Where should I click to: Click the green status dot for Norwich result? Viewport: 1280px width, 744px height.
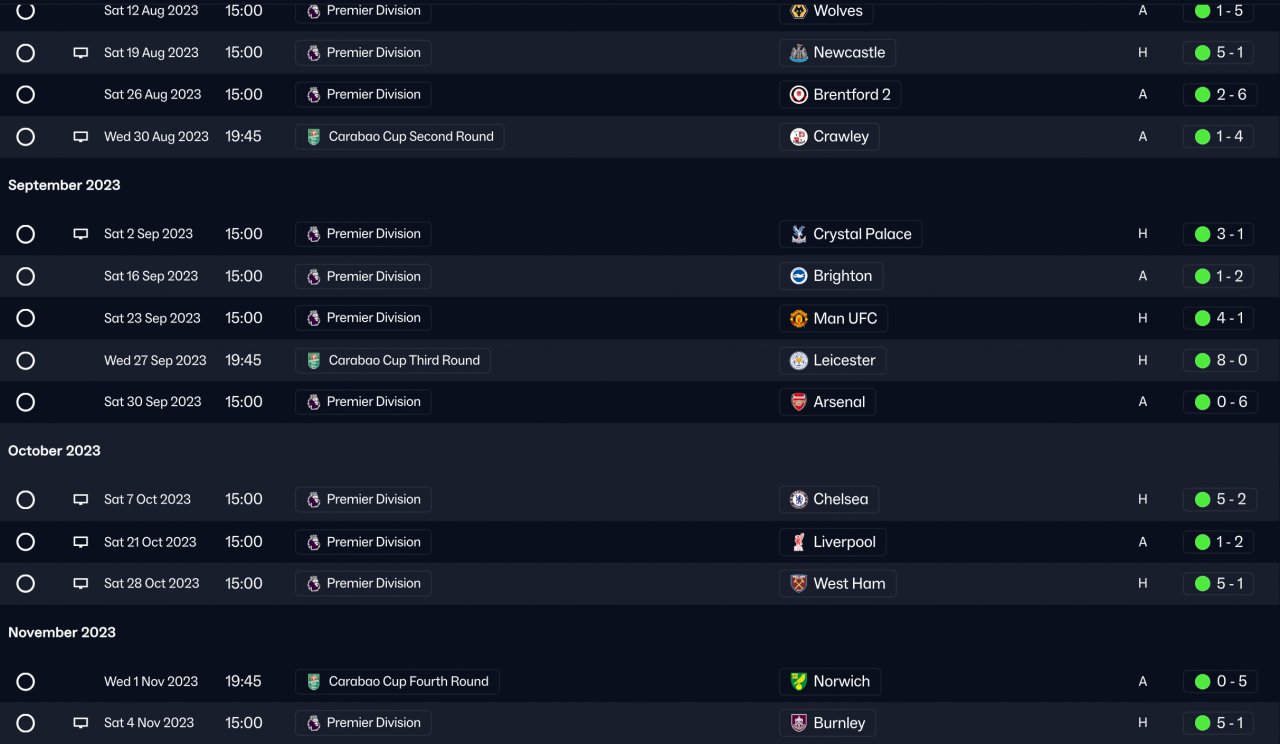coord(1202,682)
